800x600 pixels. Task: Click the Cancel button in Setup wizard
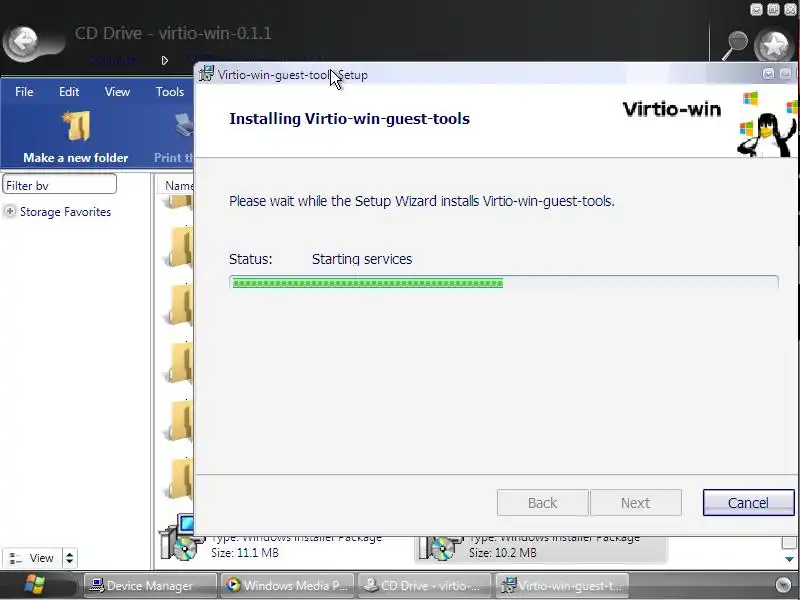(x=748, y=503)
